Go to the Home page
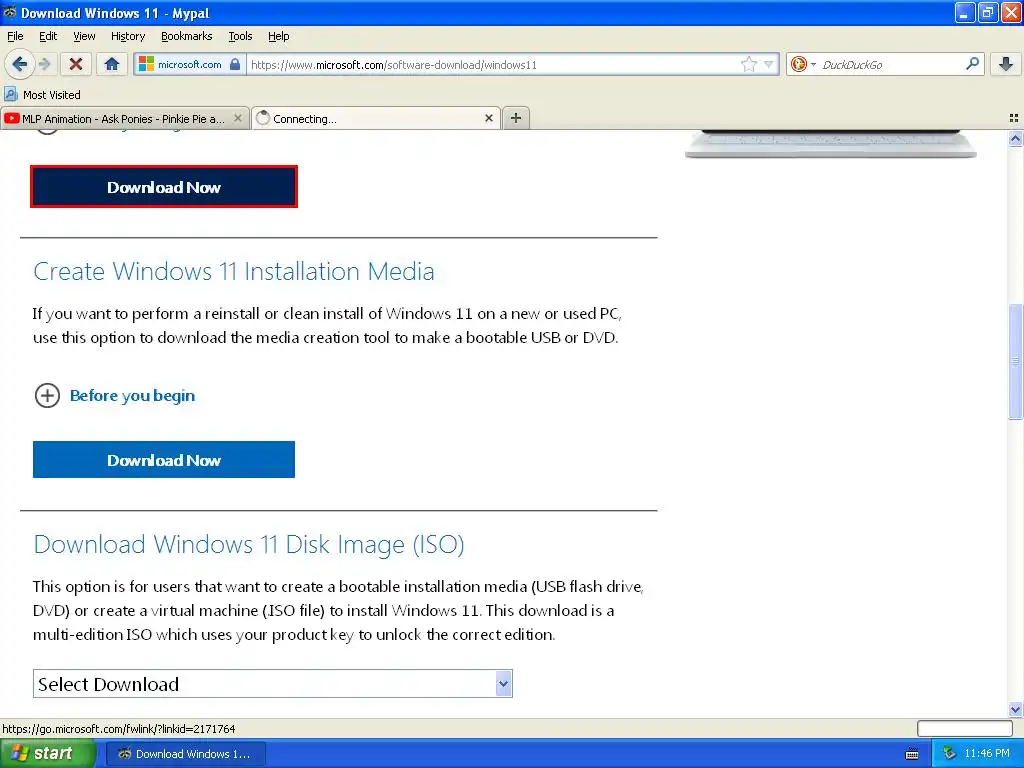 (112, 64)
